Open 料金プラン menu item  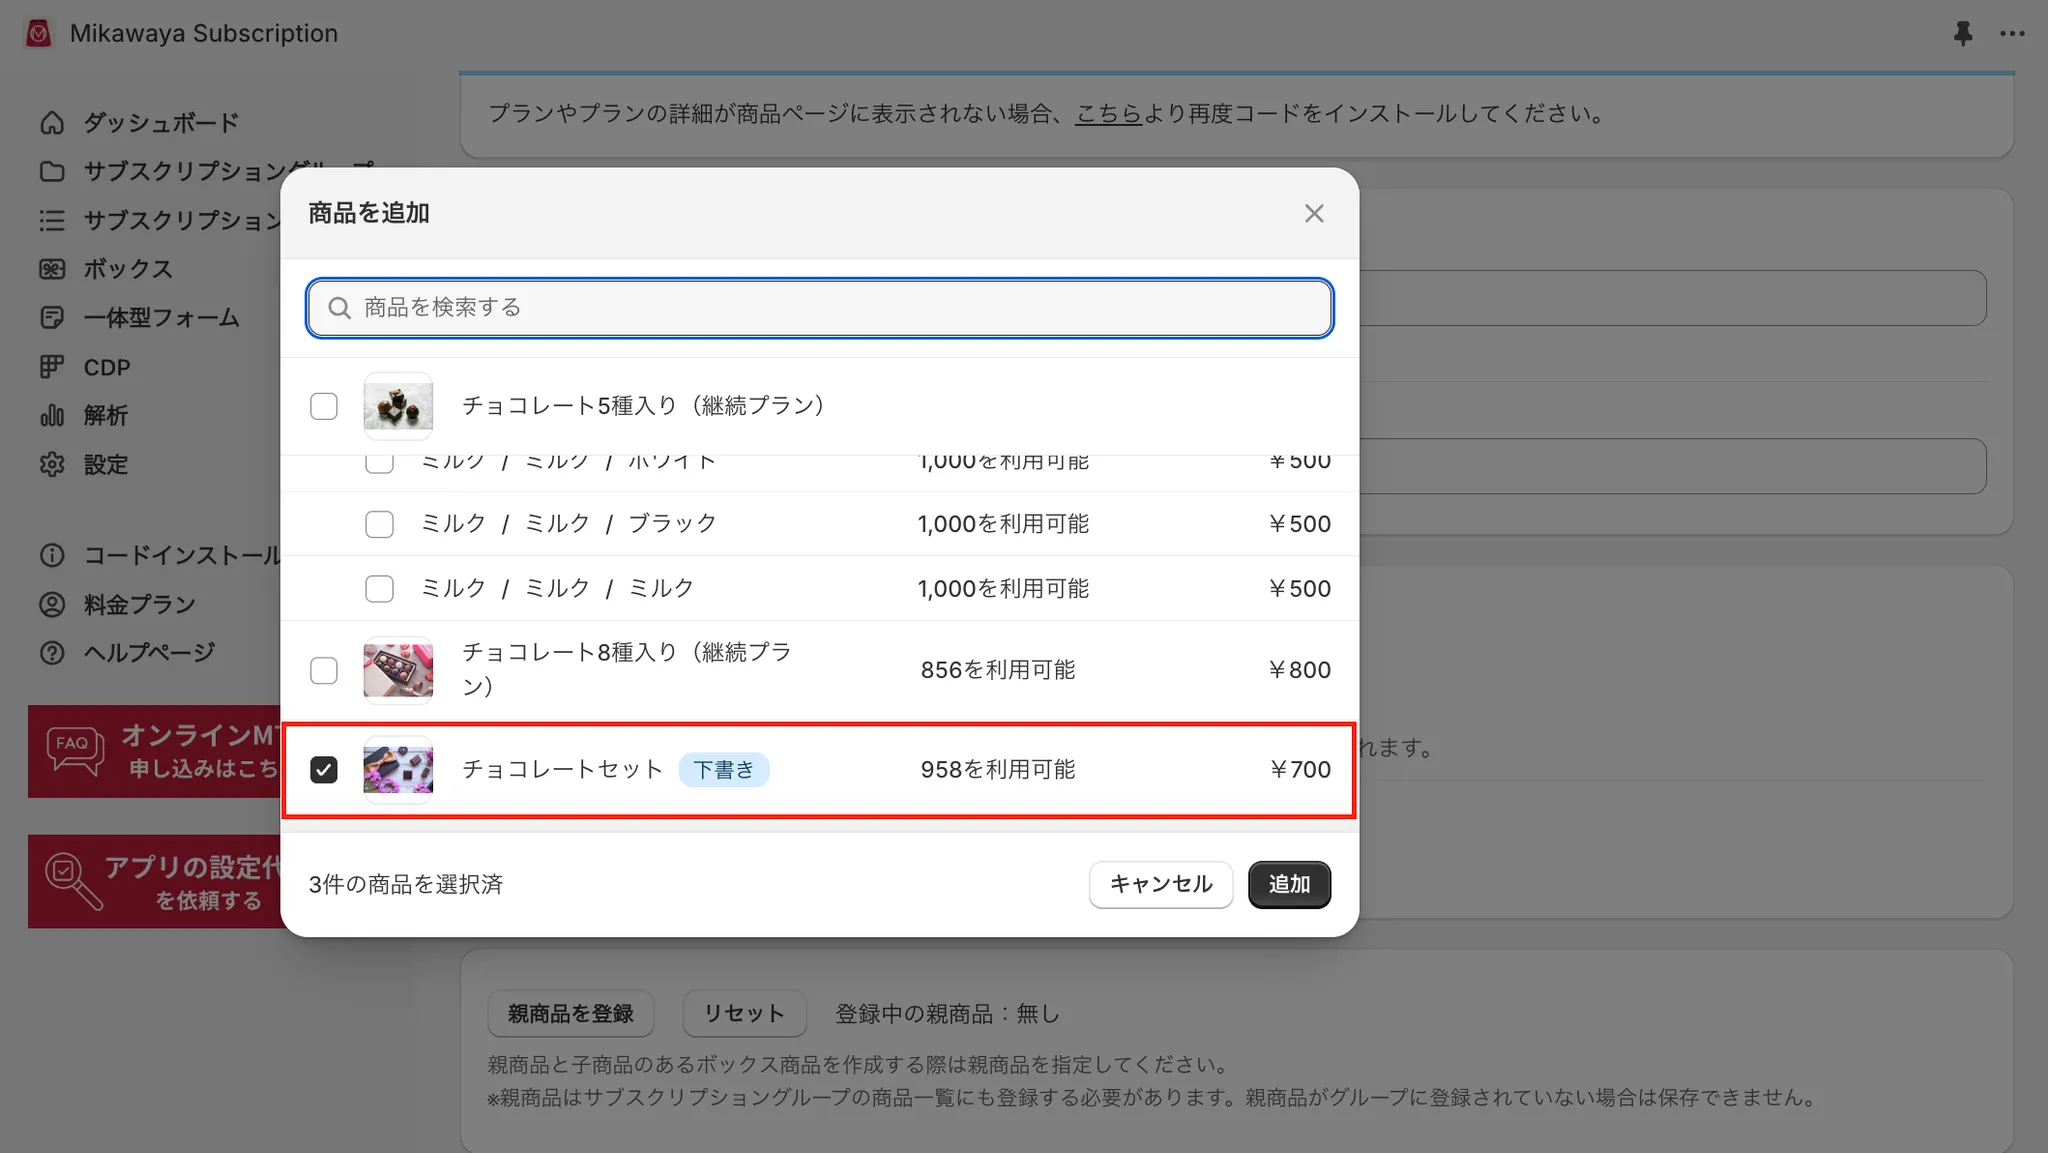139,604
